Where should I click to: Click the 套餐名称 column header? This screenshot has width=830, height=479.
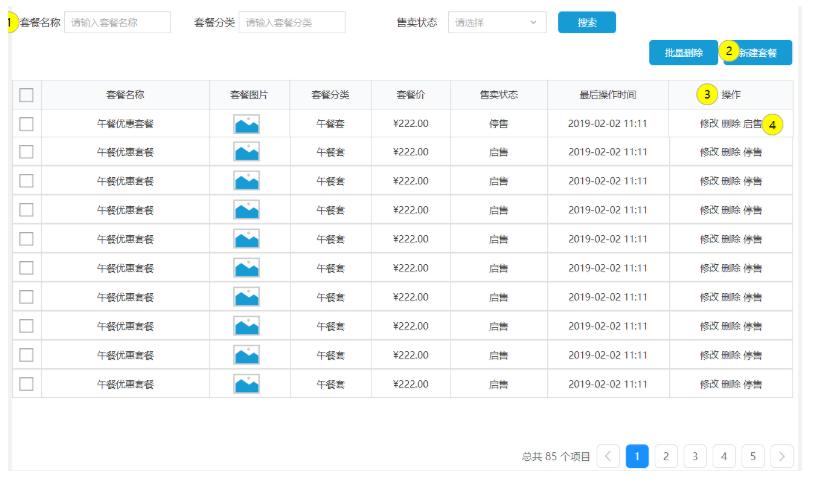coord(125,95)
